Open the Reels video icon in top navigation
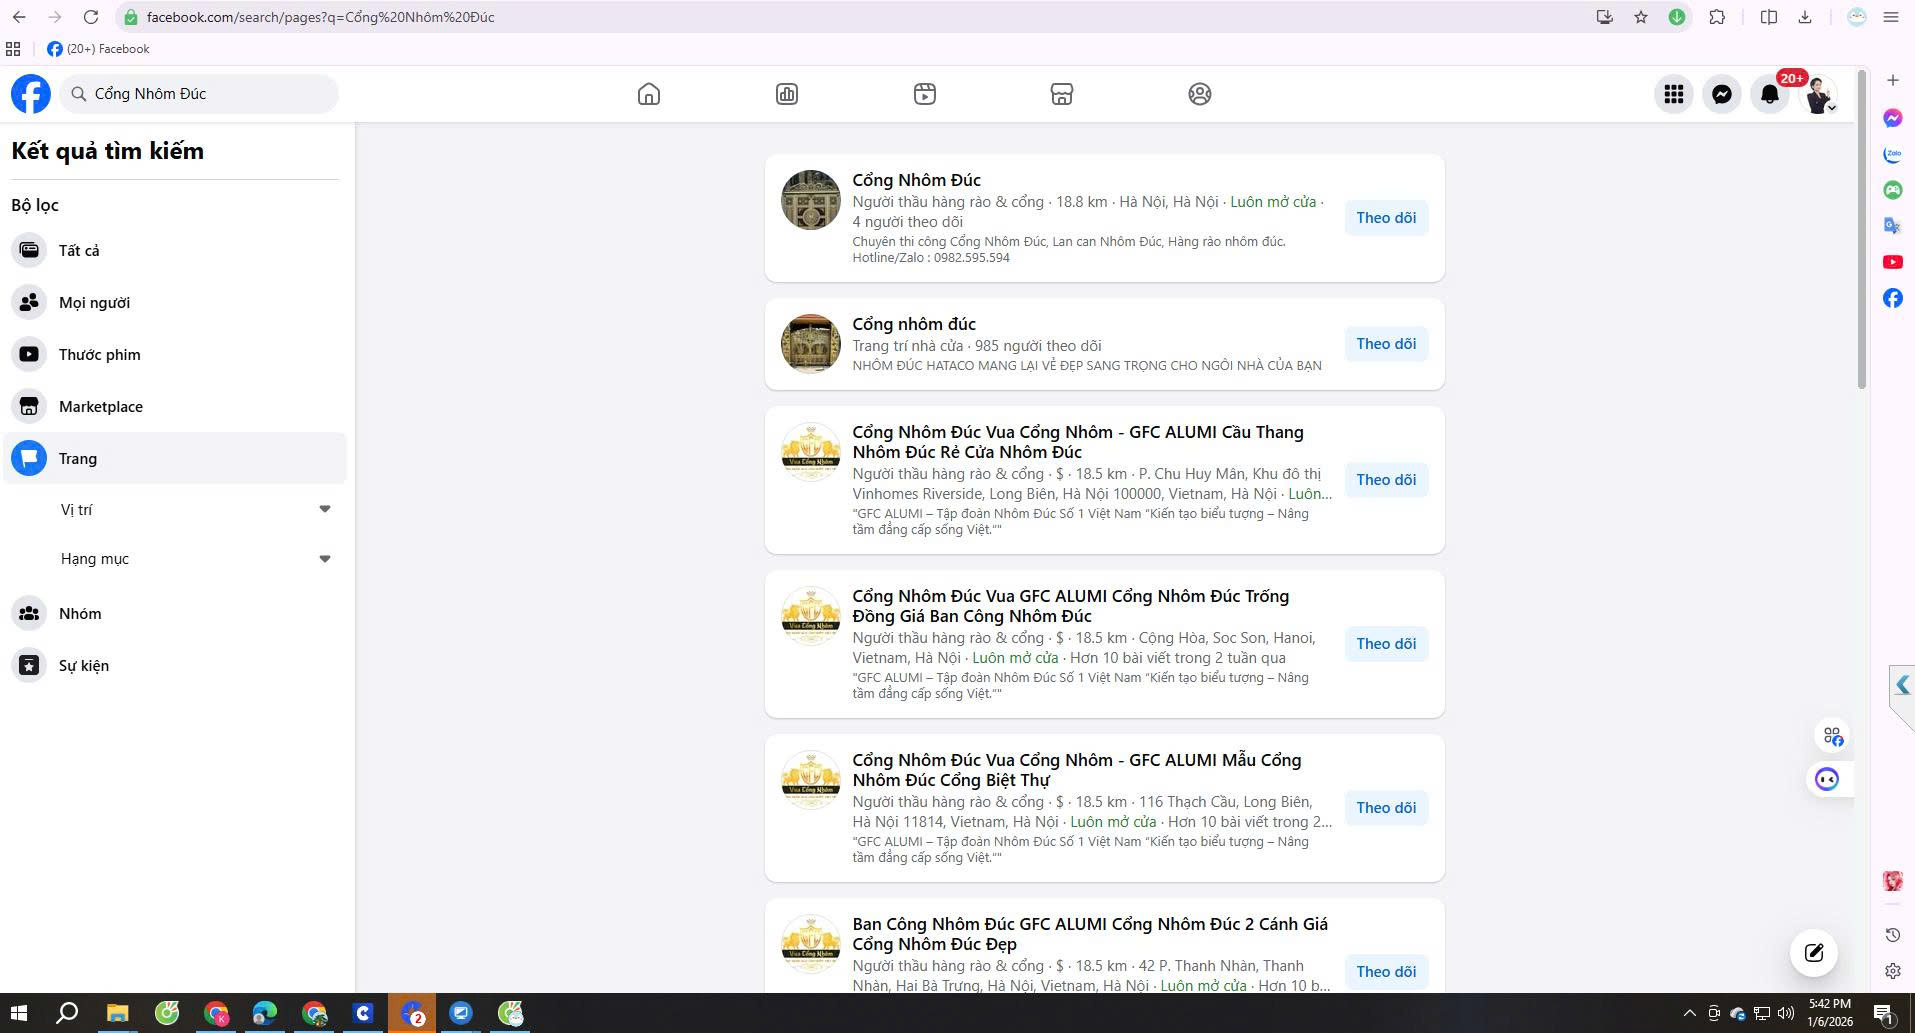 tap(925, 94)
